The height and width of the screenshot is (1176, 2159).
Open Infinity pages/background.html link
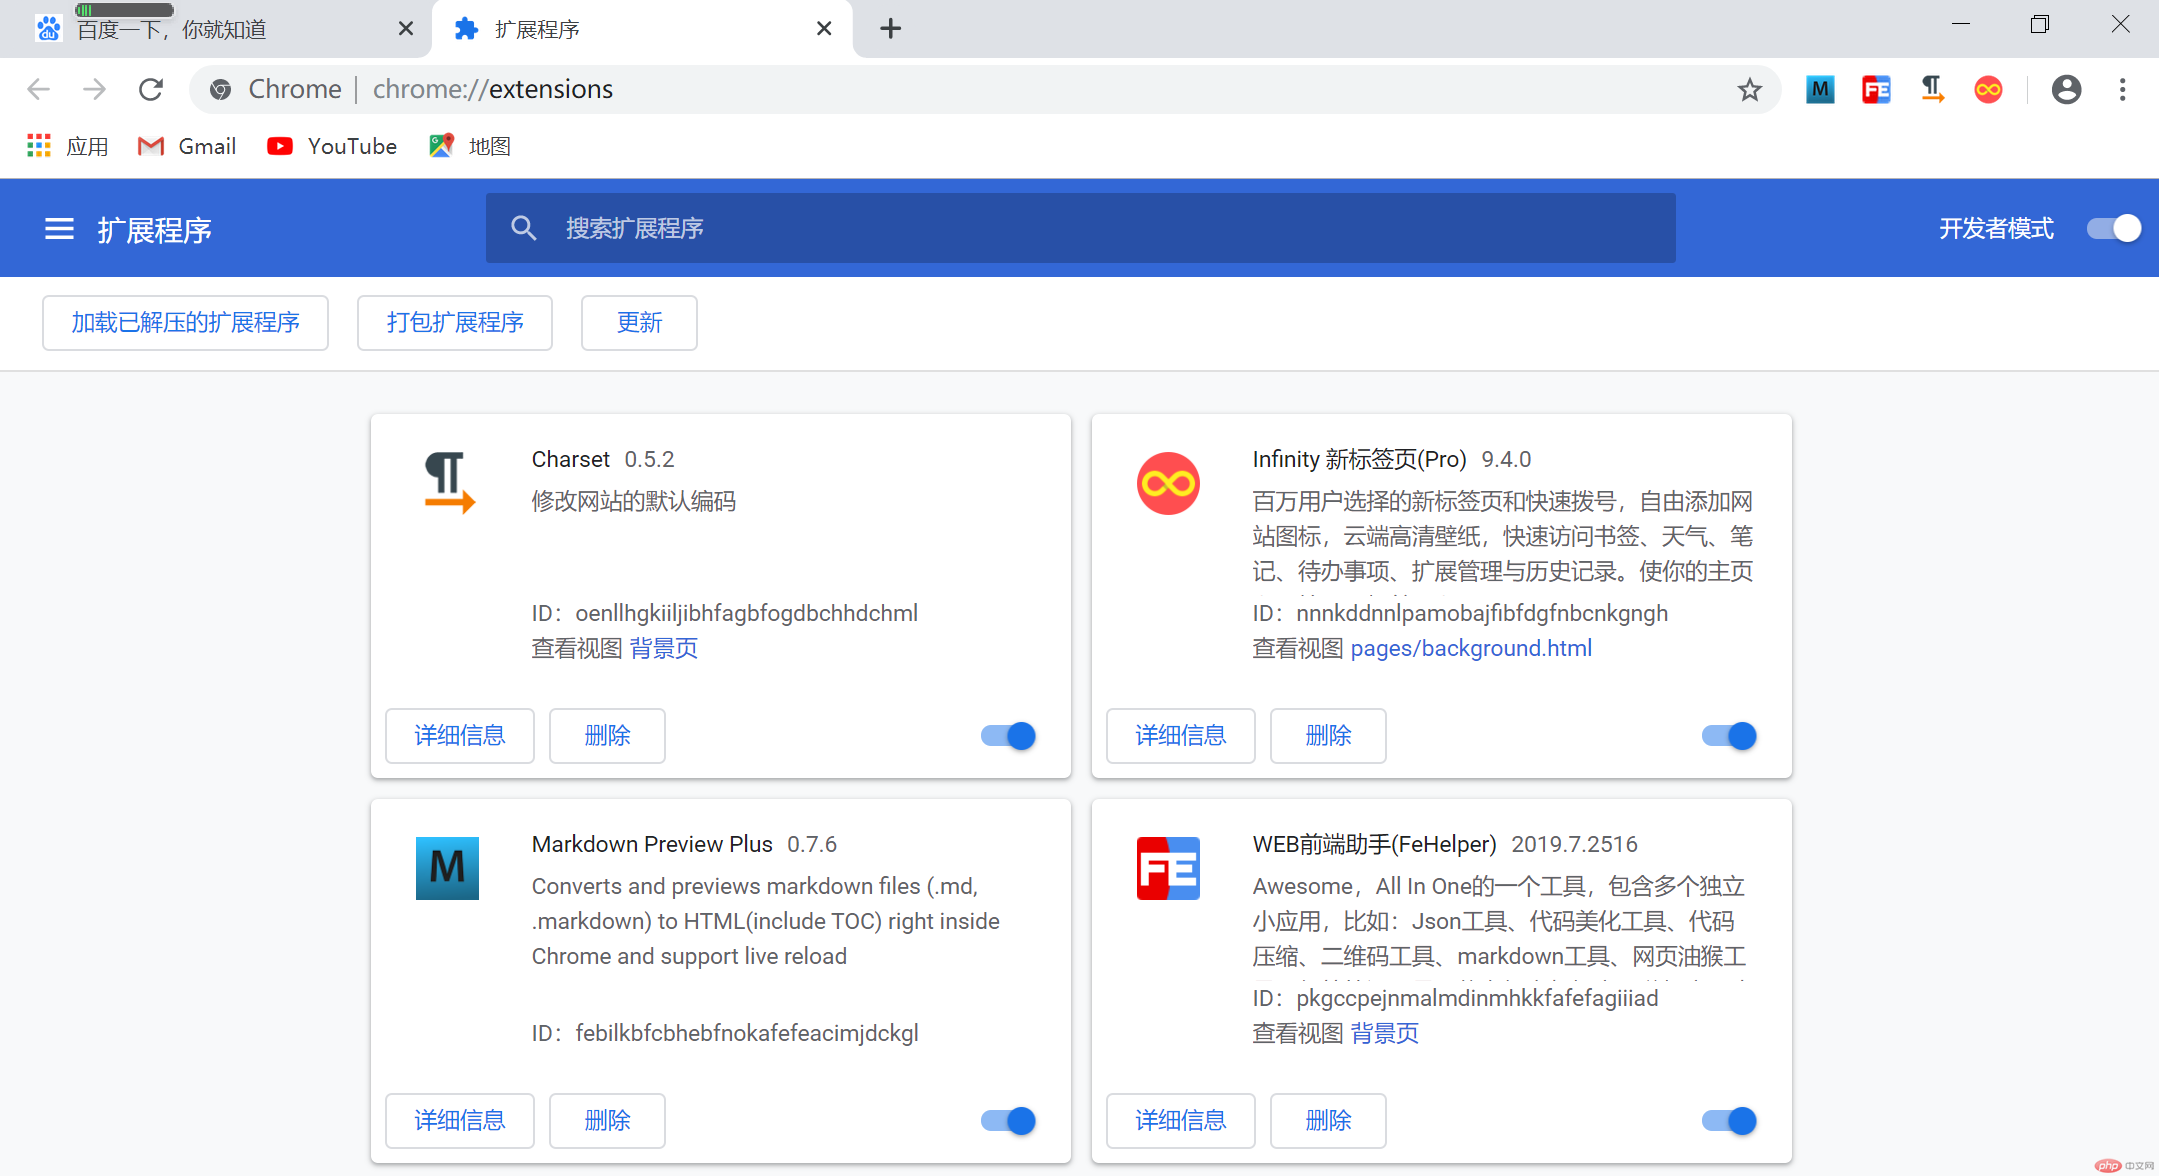[x=1471, y=648]
